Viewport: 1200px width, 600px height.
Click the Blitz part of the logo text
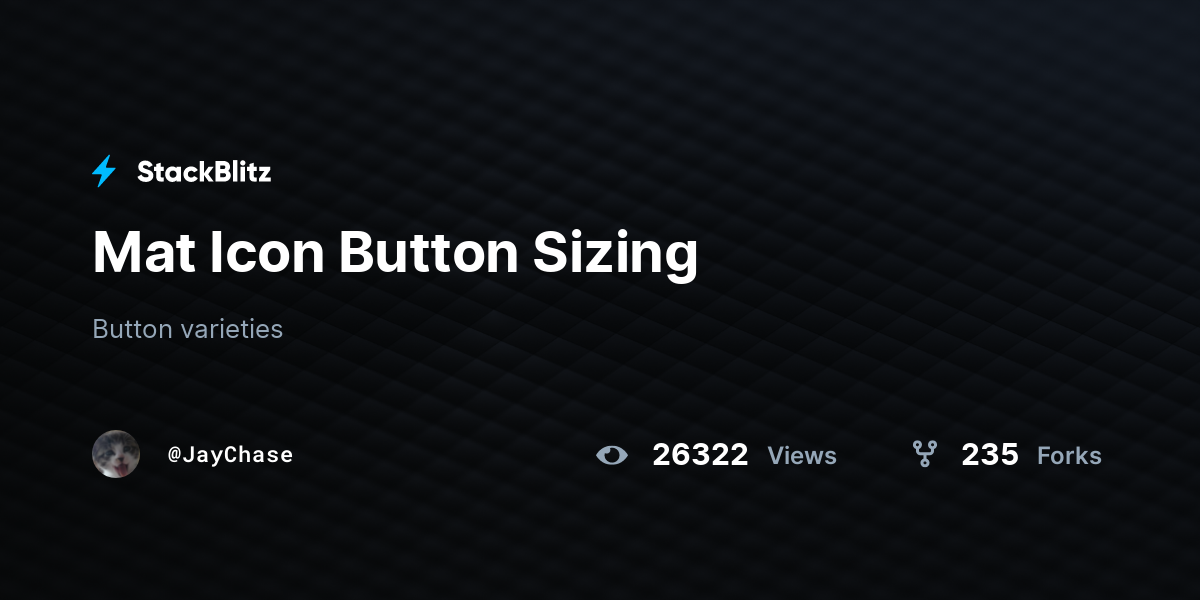click(239, 172)
